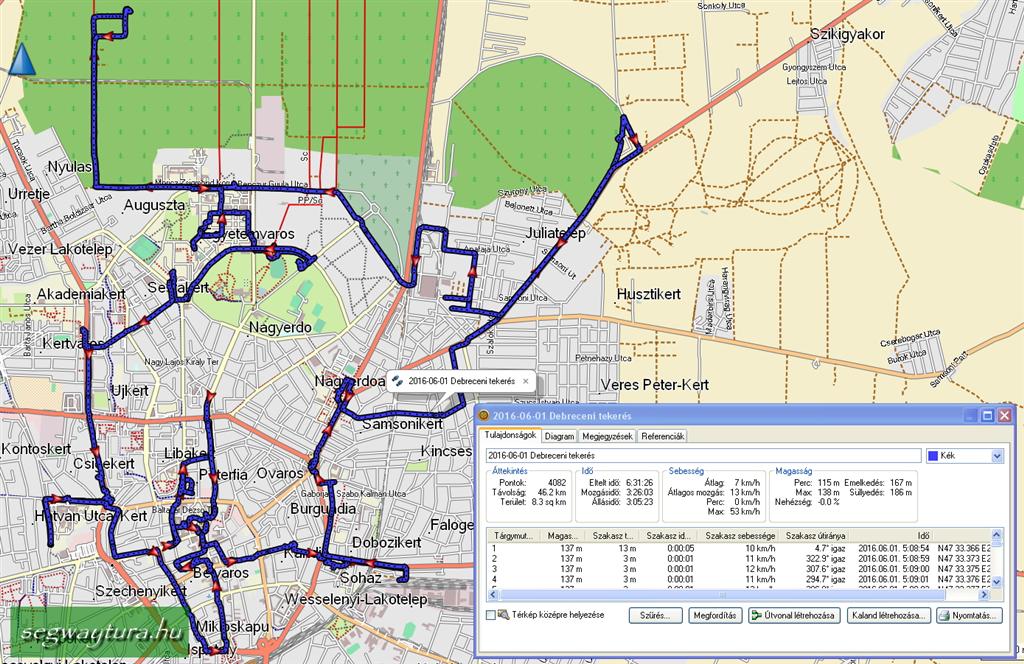Screen dimensions: 1024x664
Task: Click the Kaland létrehozása button
Action: point(888,616)
